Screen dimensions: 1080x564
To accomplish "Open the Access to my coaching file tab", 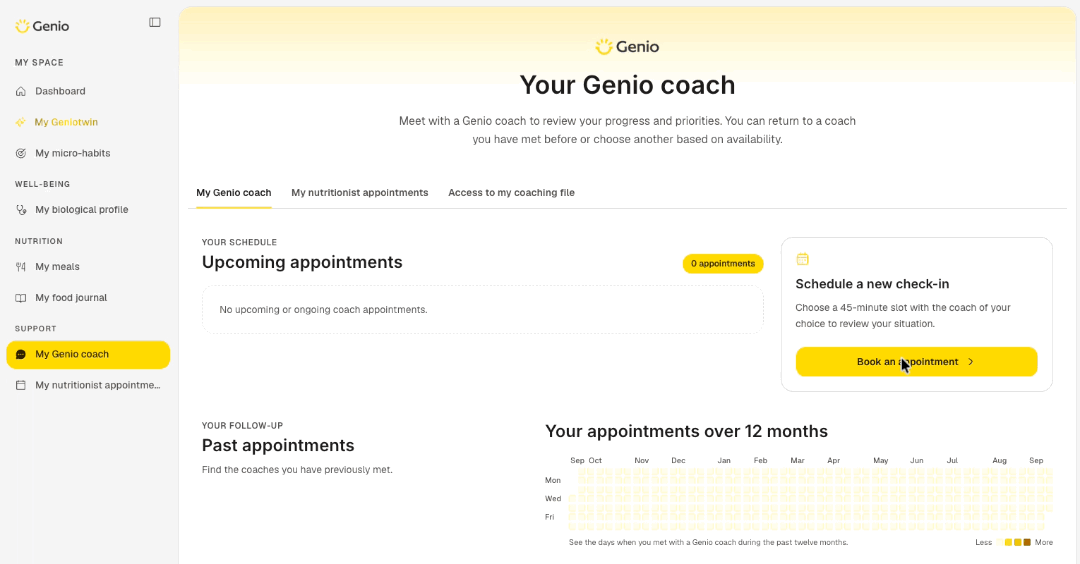I will click(x=511, y=193).
